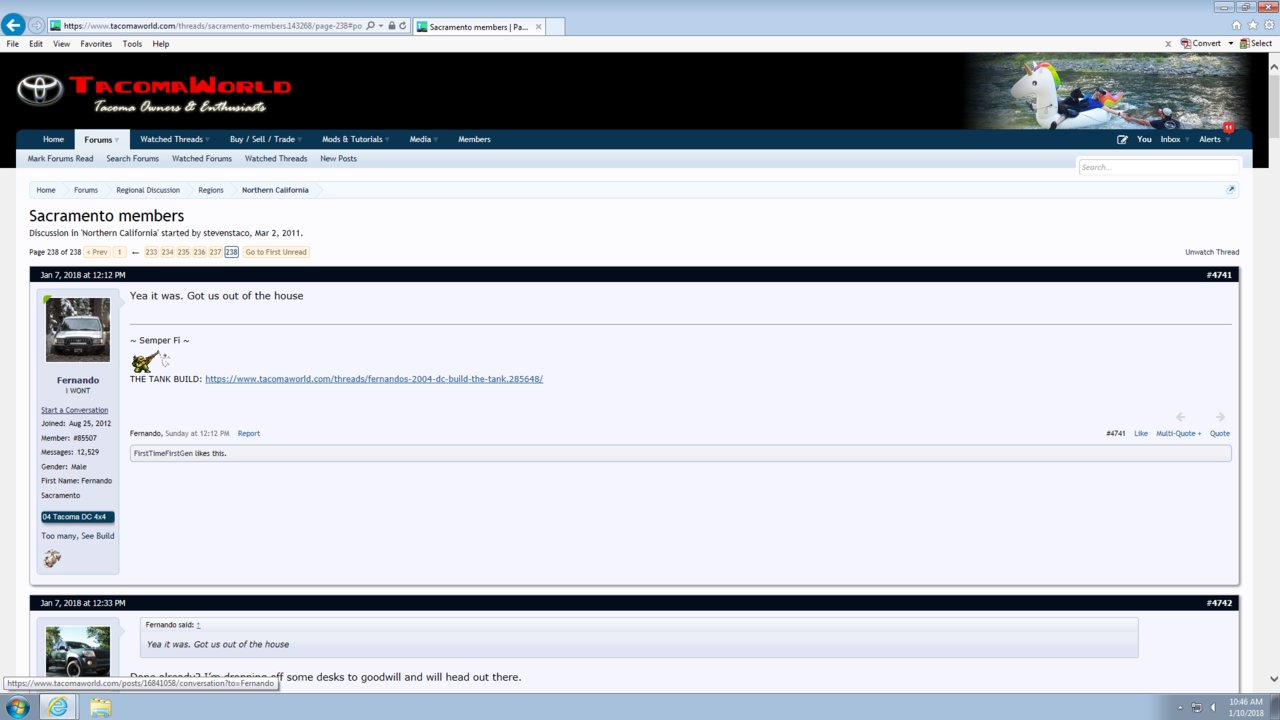Open the Members nav tab
Screen dimensions: 1280x720
click(x=474, y=140)
